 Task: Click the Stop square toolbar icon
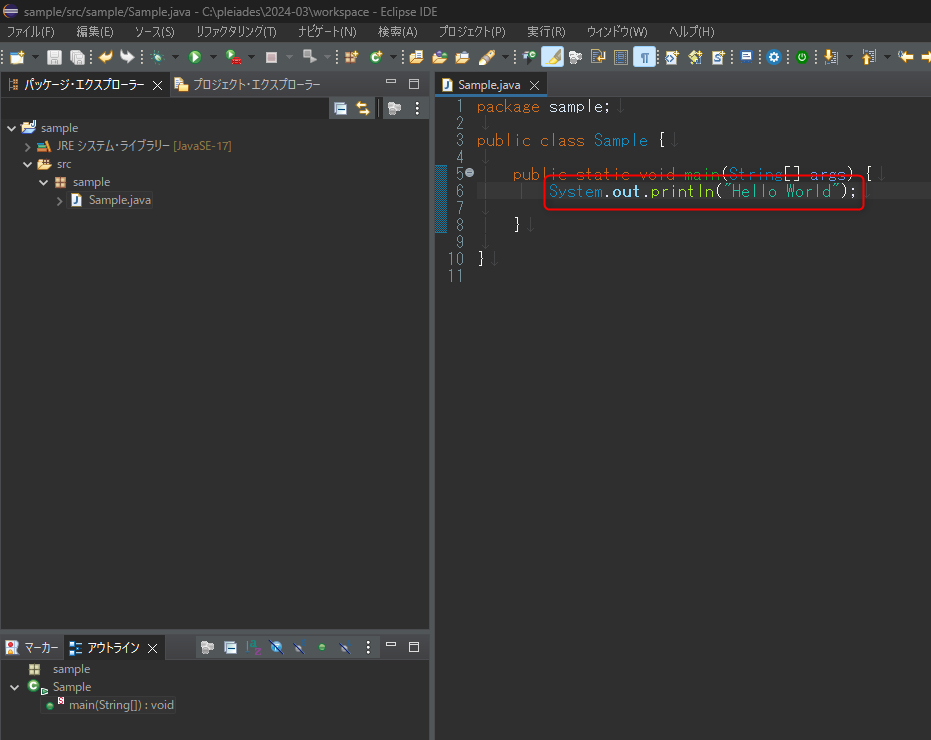pos(271,57)
